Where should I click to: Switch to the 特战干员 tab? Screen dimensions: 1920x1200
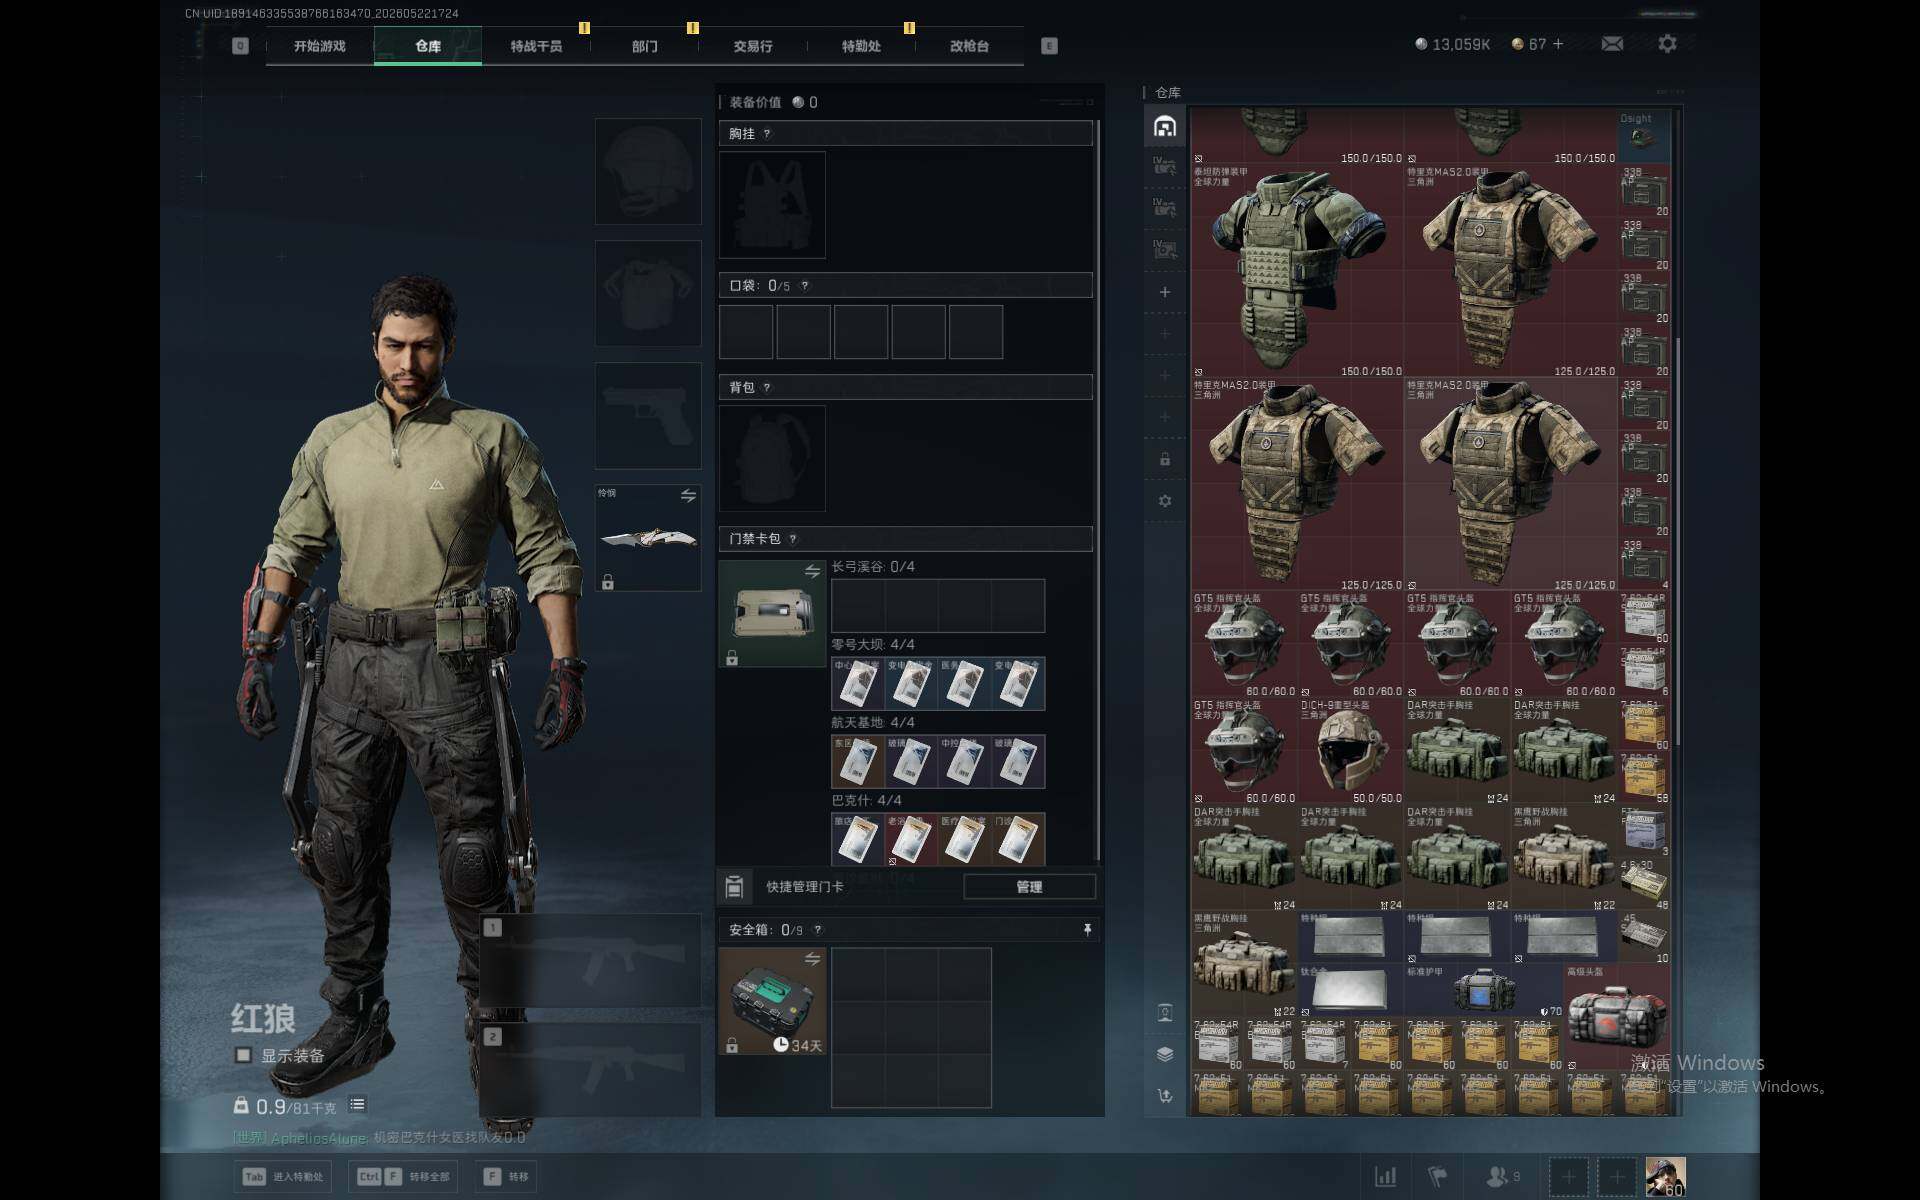(536, 46)
